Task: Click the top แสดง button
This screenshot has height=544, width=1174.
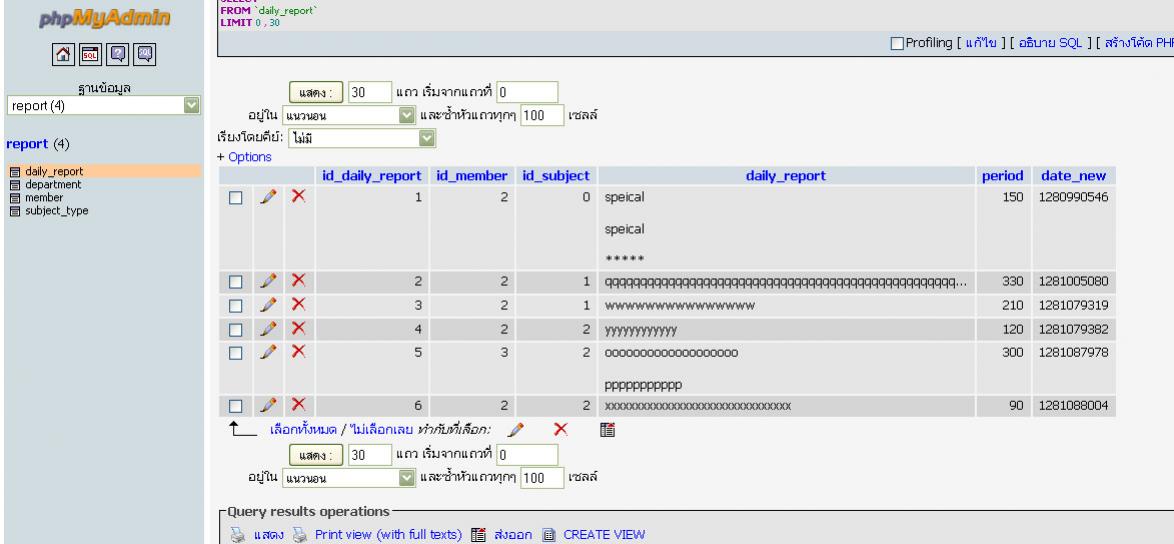Action: [317, 93]
